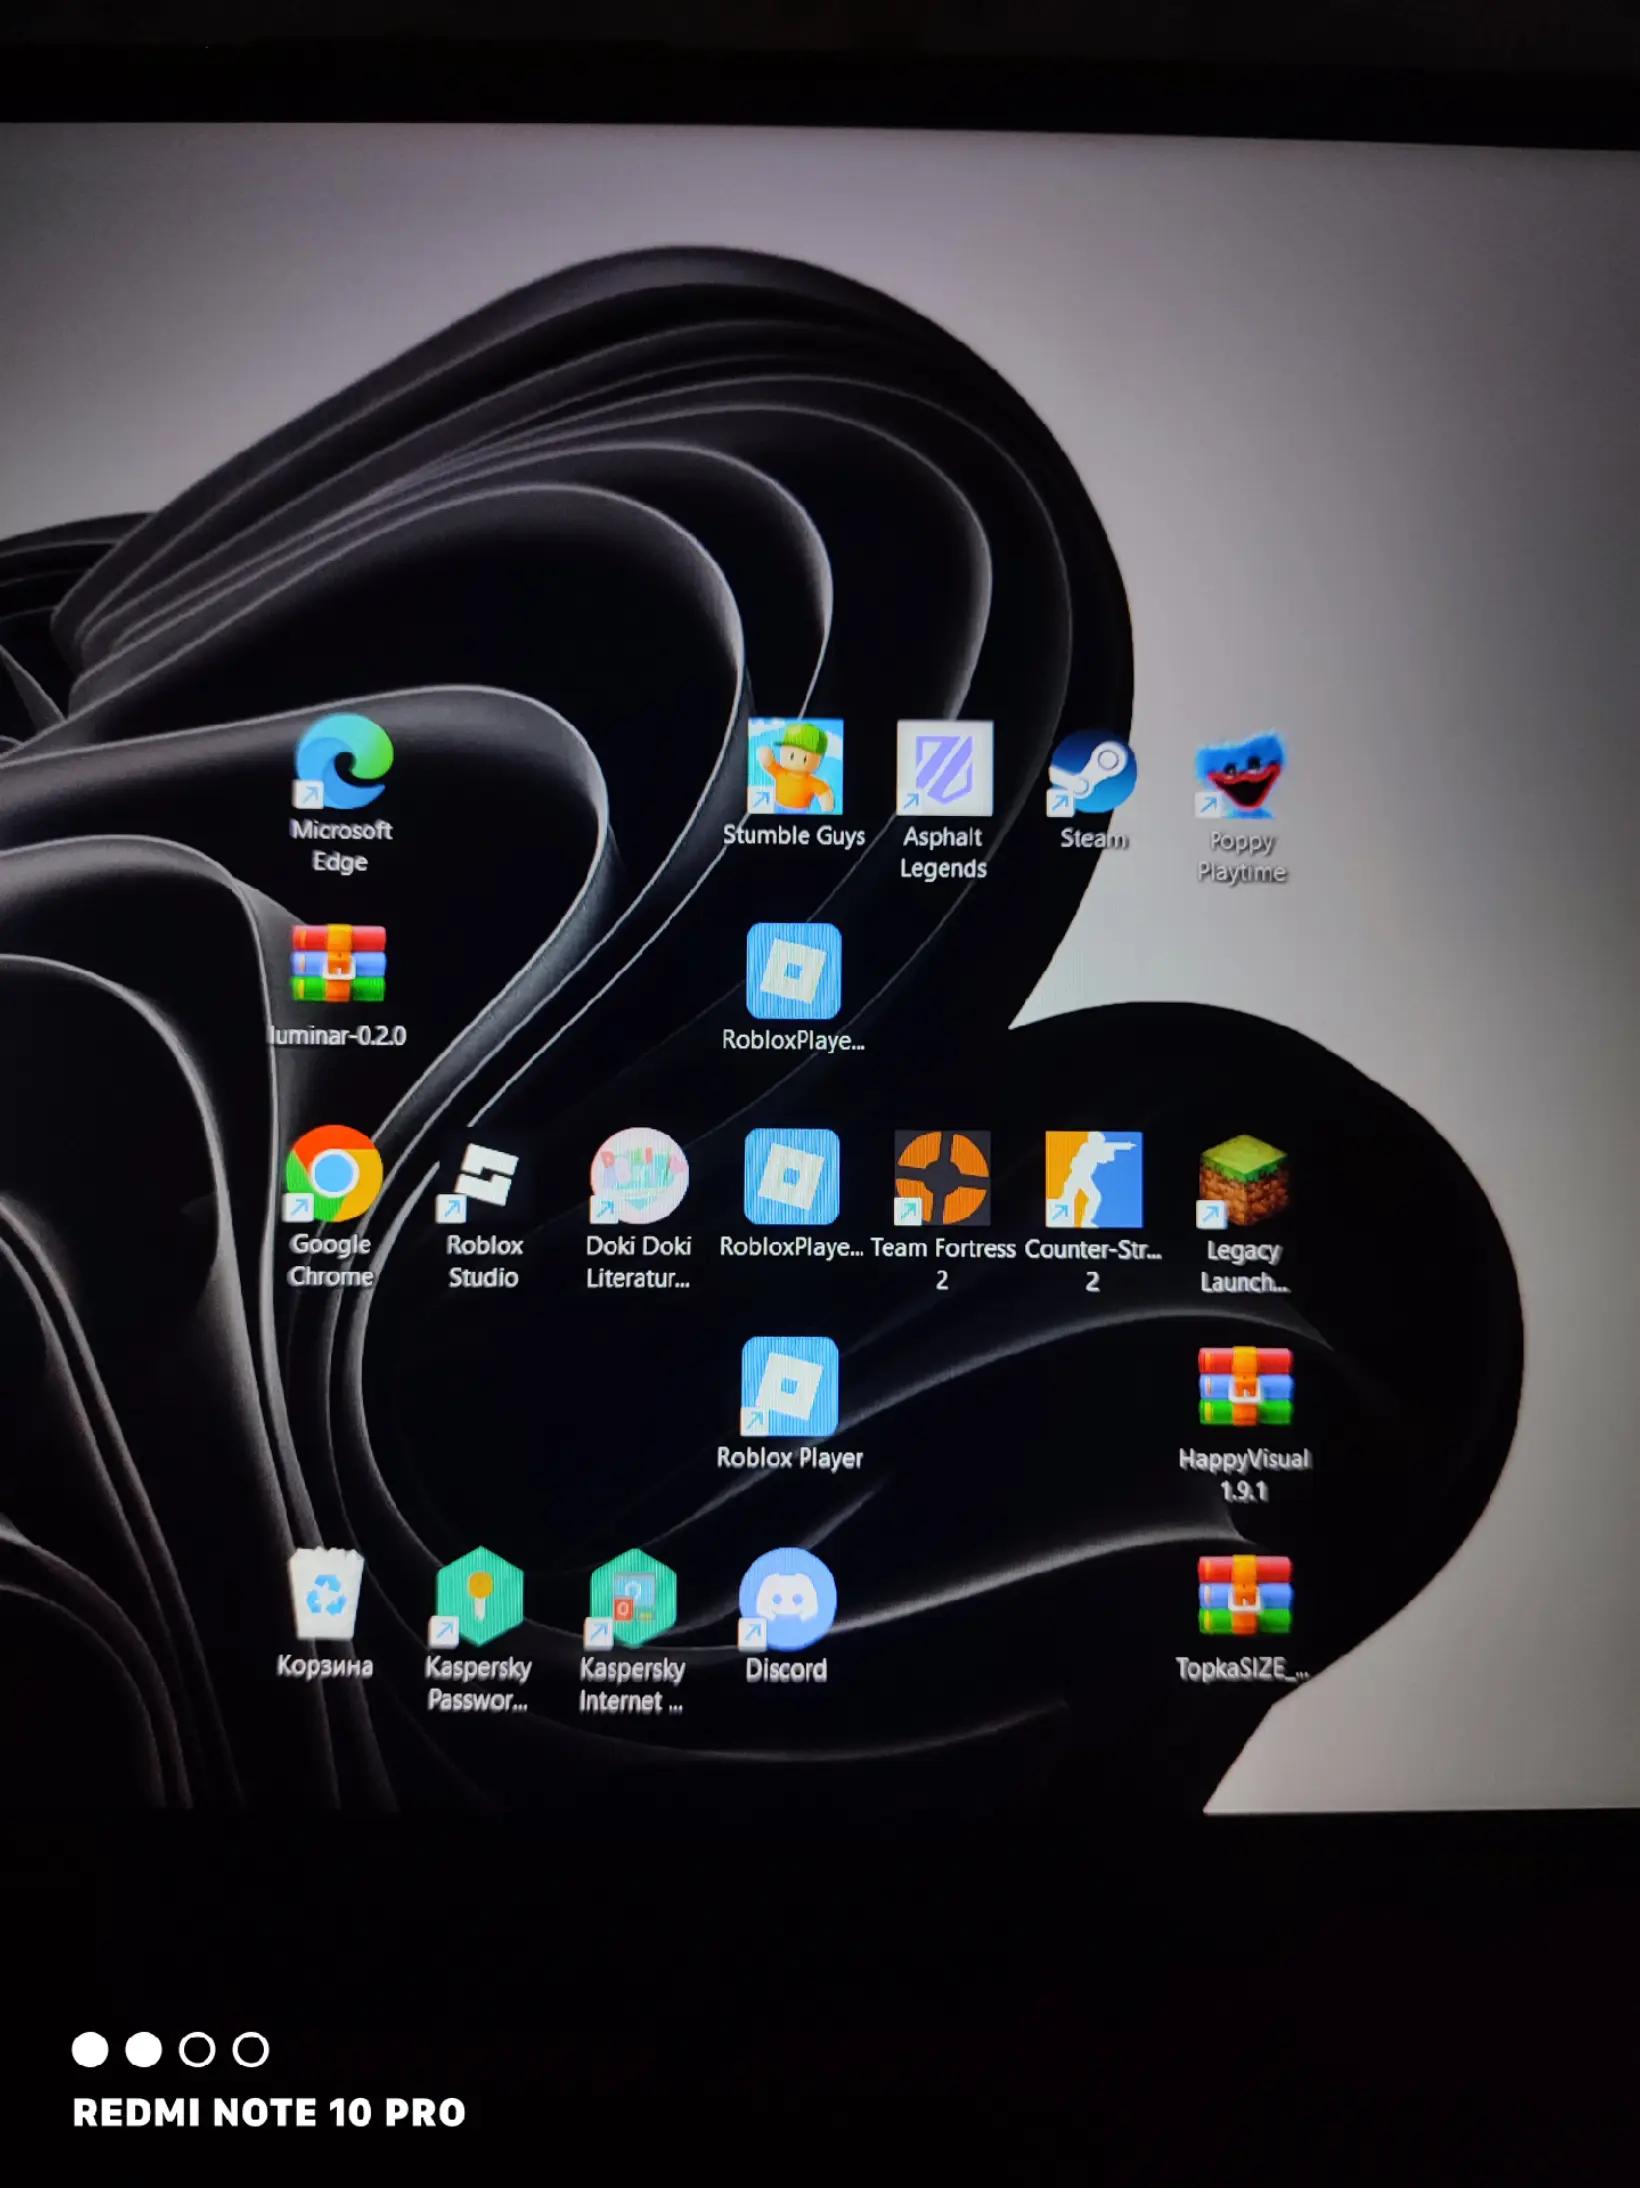Click the TopkaSIZE_ archive file
The height and width of the screenshot is (2188, 1640).
(x=1245, y=1596)
